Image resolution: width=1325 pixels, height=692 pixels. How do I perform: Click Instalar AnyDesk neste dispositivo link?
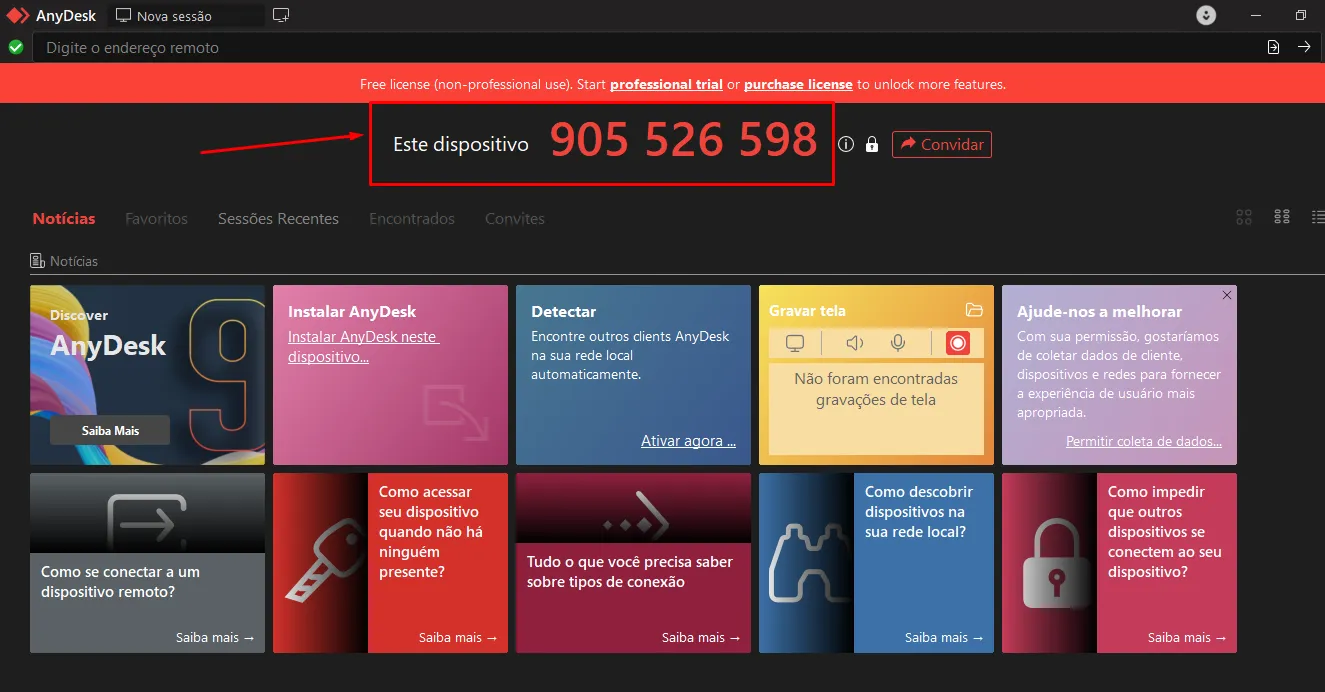tap(363, 346)
